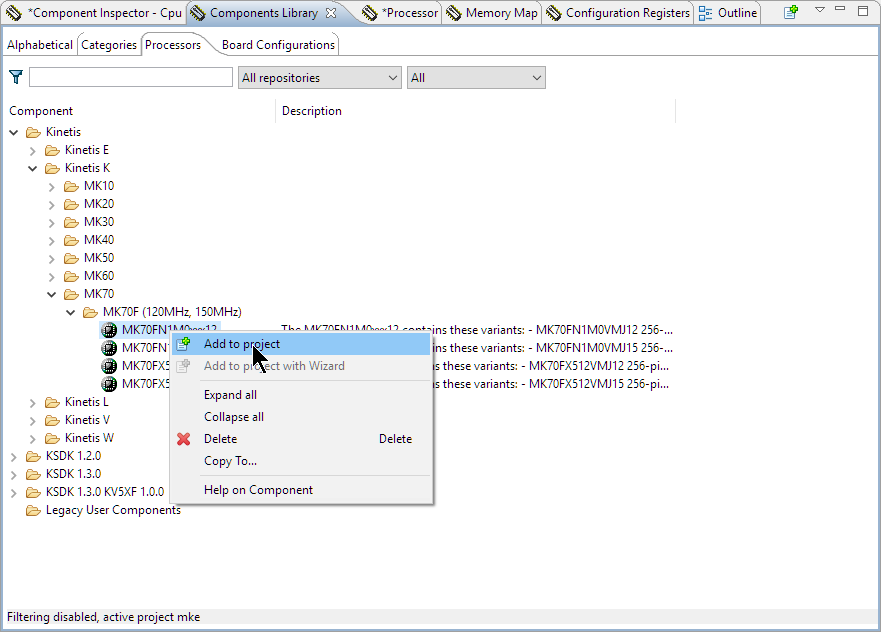Image resolution: width=881 pixels, height=632 pixels.
Task: Select Help on Component menu entry
Action: (258, 490)
